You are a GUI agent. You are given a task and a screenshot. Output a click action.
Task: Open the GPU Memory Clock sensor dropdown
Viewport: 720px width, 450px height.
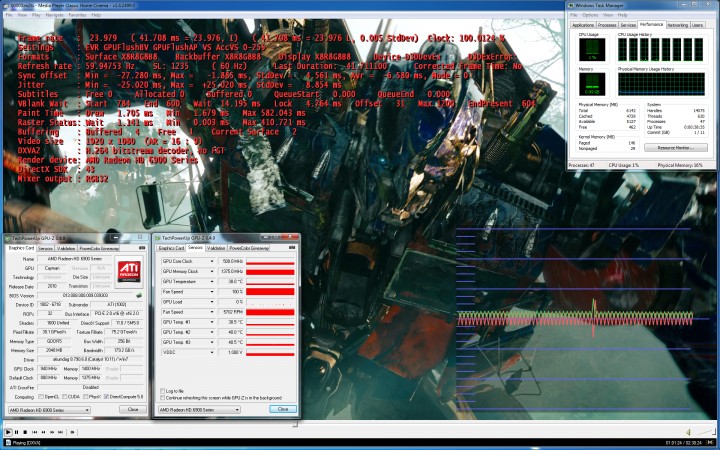pos(212,271)
